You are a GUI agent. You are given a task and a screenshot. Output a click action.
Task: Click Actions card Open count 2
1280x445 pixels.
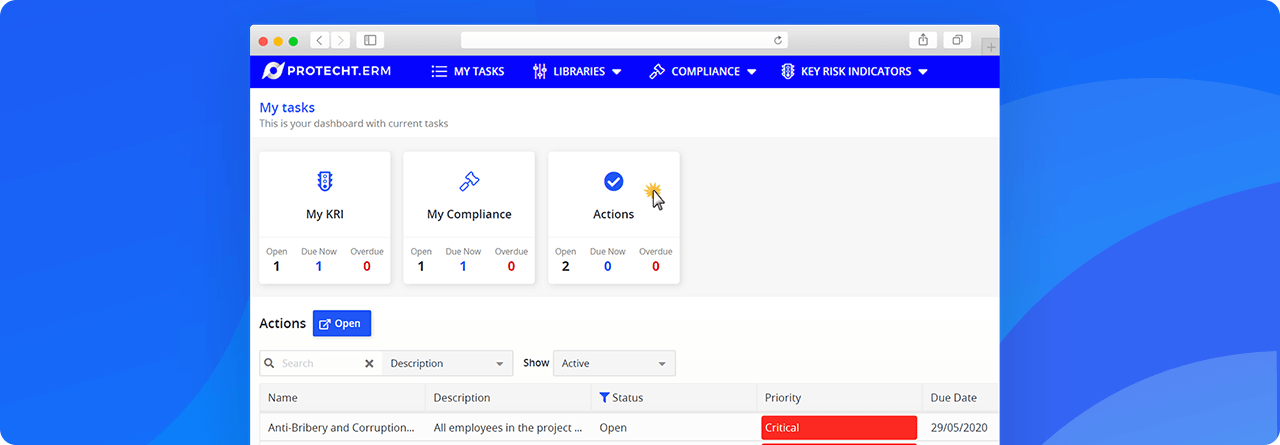point(565,266)
